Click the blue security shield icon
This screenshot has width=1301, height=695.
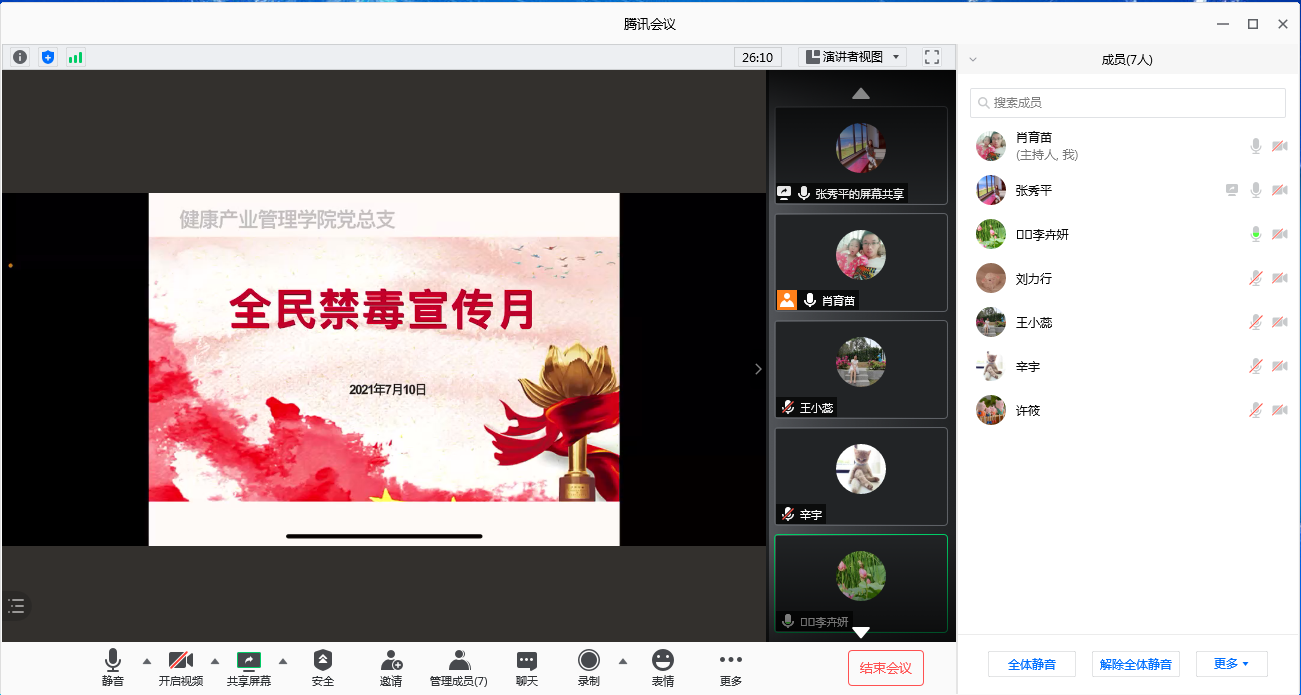point(48,57)
